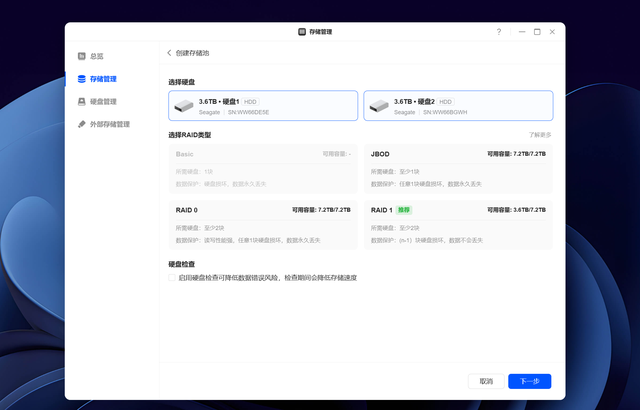This screenshot has width=640, height=410.
Task: Click the hard drive image of 硬盘2
Action: [379, 106]
